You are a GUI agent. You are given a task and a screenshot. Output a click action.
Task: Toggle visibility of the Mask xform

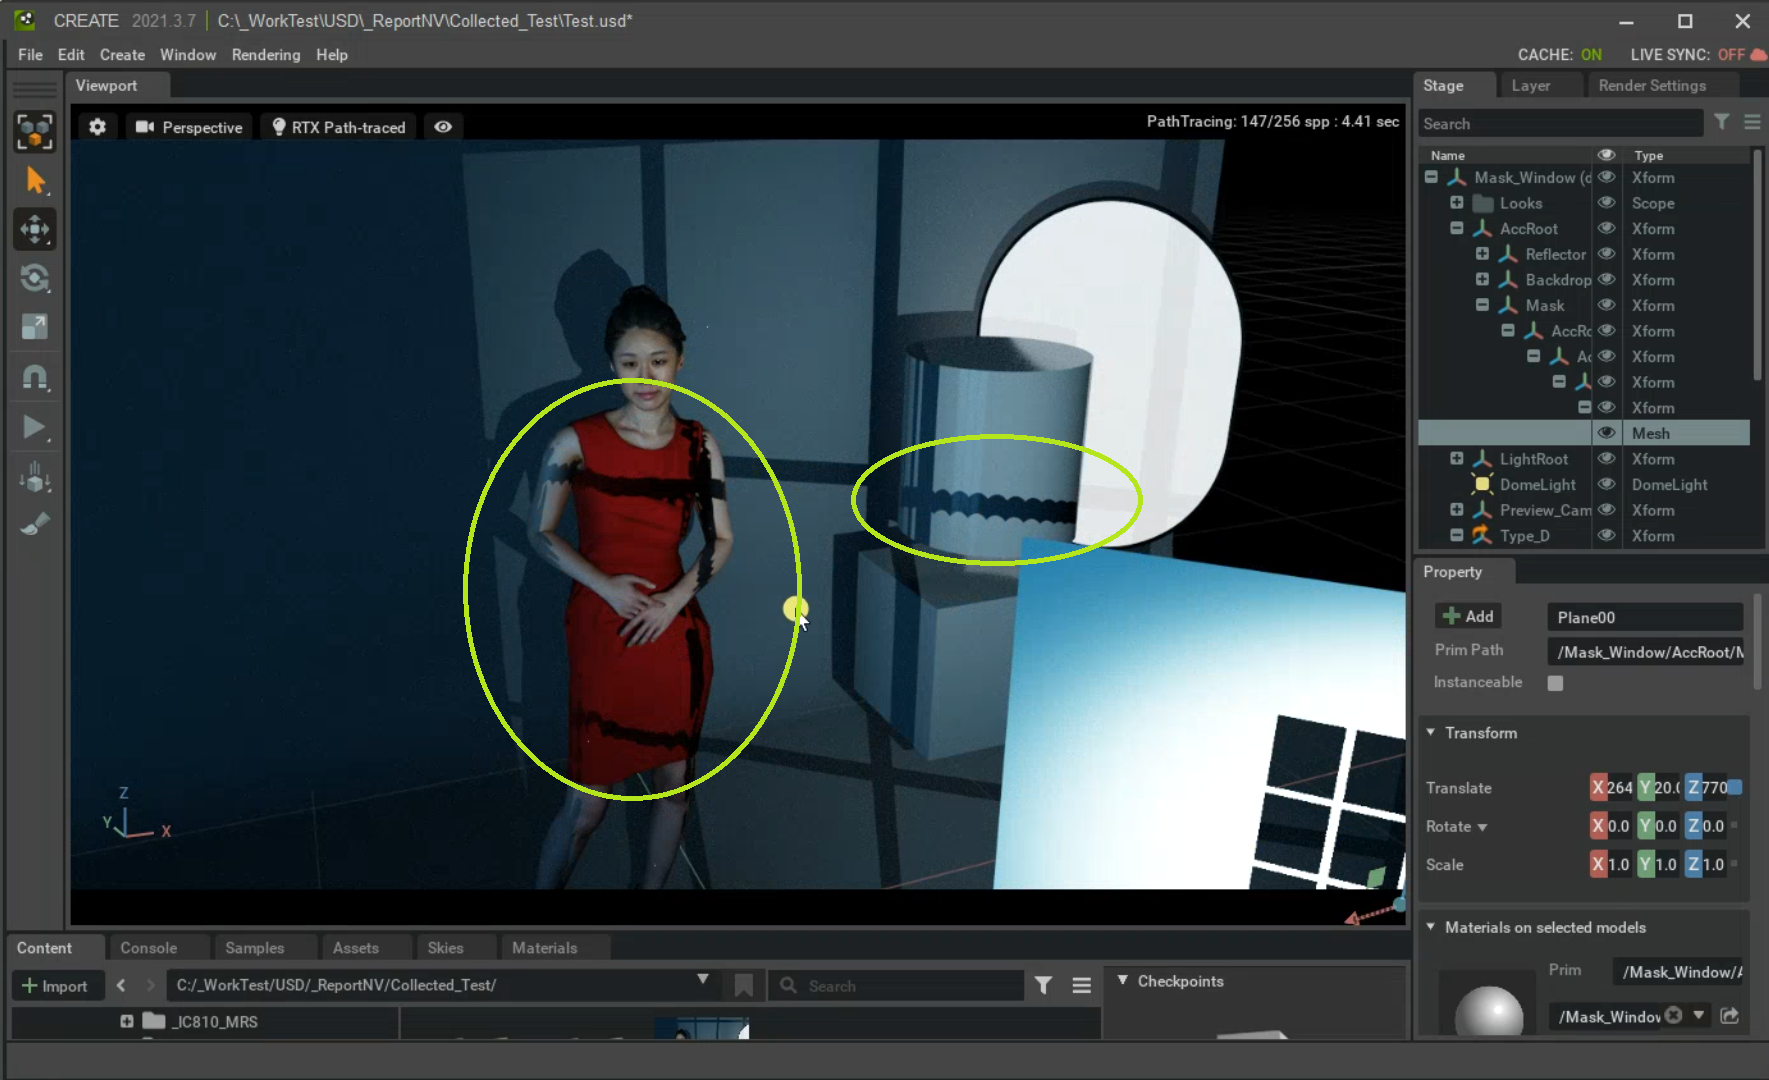pyautogui.click(x=1606, y=305)
